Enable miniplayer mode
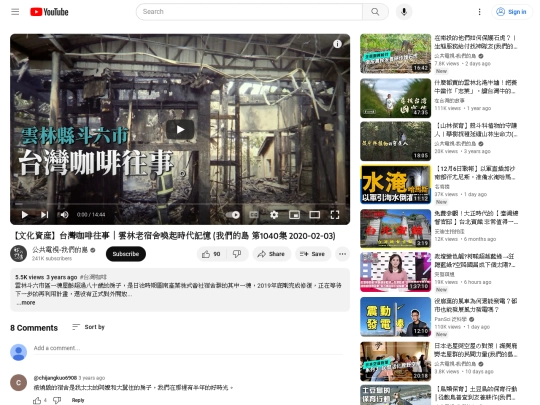The width and height of the screenshot is (540, 405). (x=294, y=215)
